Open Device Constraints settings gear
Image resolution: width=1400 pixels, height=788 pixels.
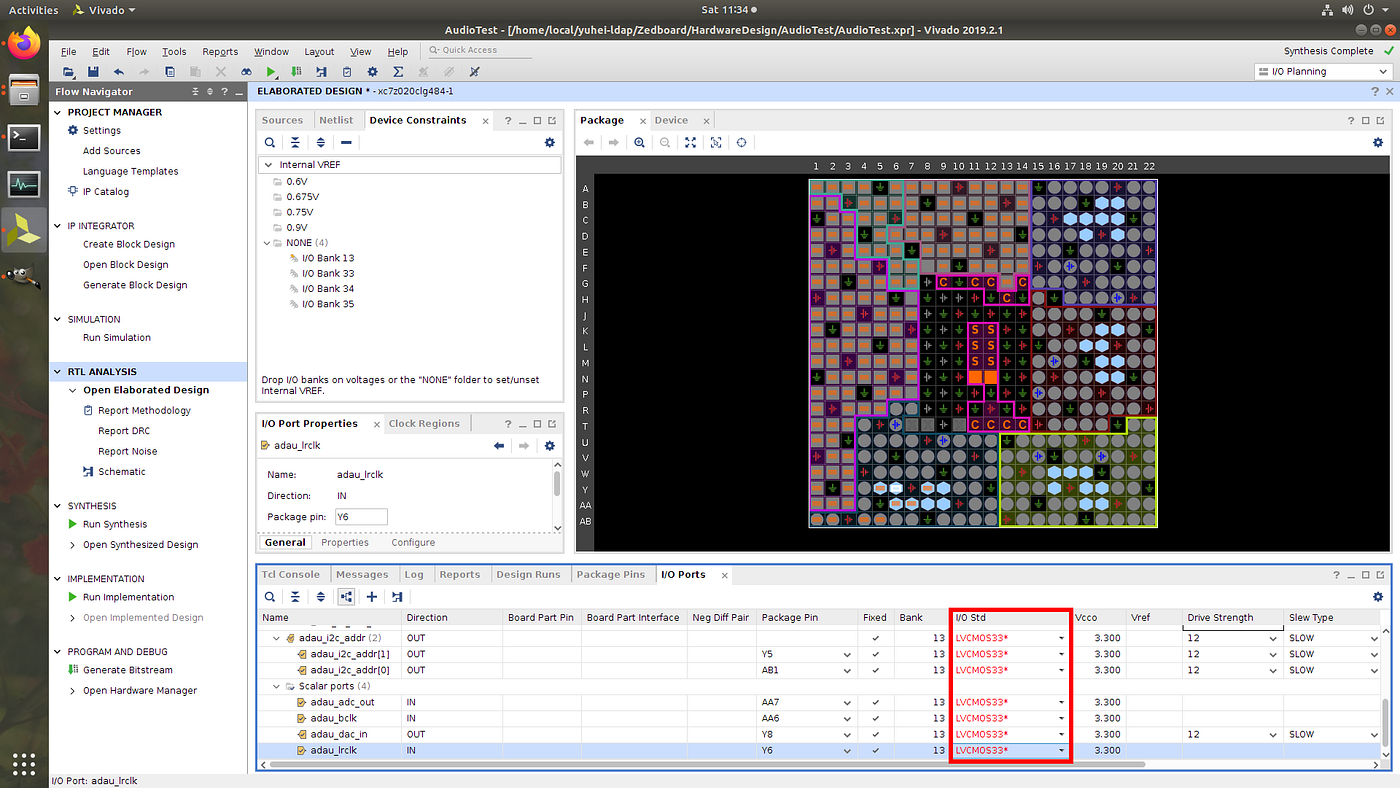coord(549,143)
